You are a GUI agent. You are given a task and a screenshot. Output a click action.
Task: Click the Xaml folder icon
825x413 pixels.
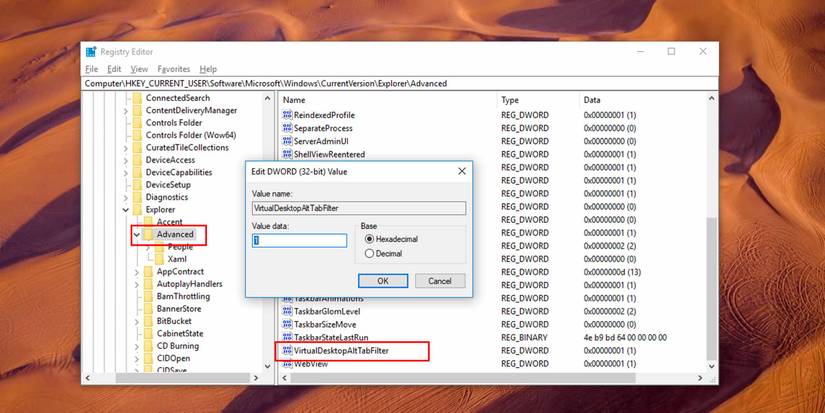coord(159,259)
